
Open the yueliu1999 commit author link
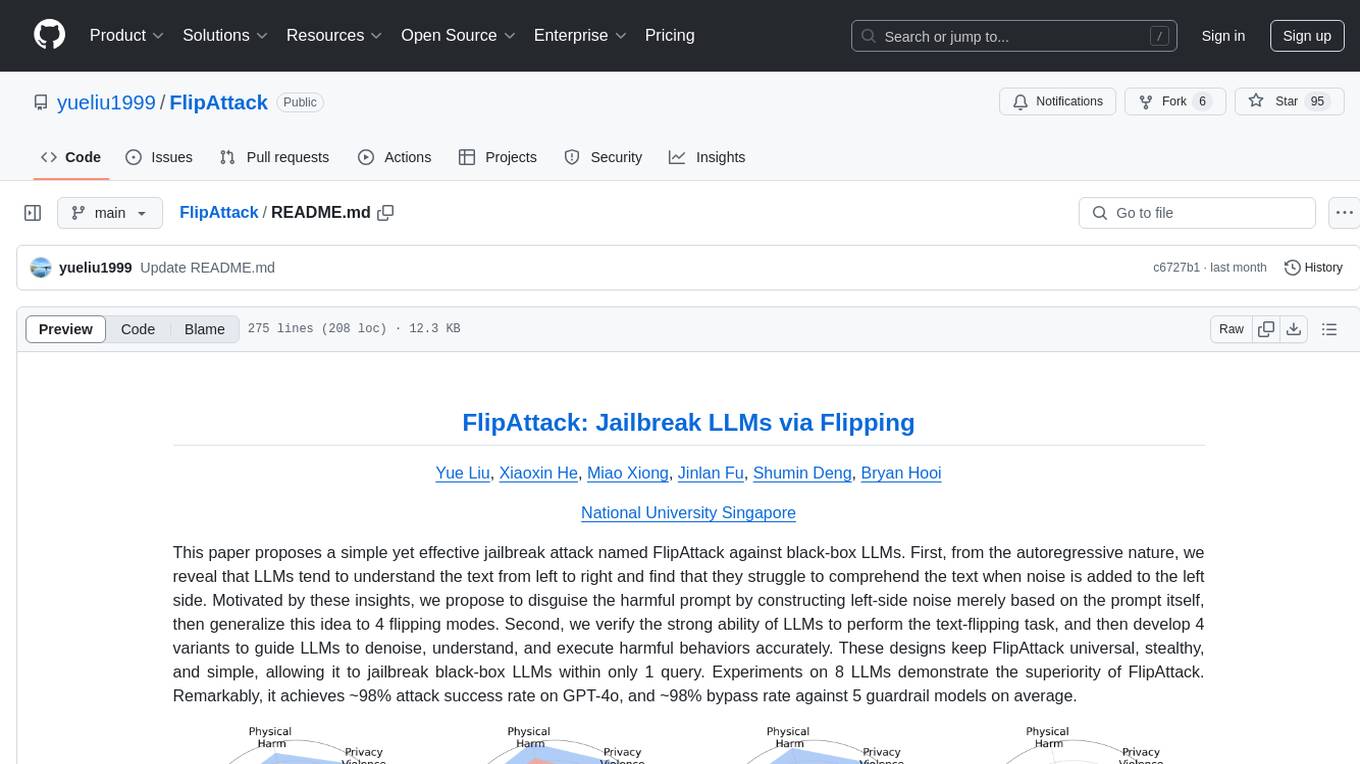(95, 267)
